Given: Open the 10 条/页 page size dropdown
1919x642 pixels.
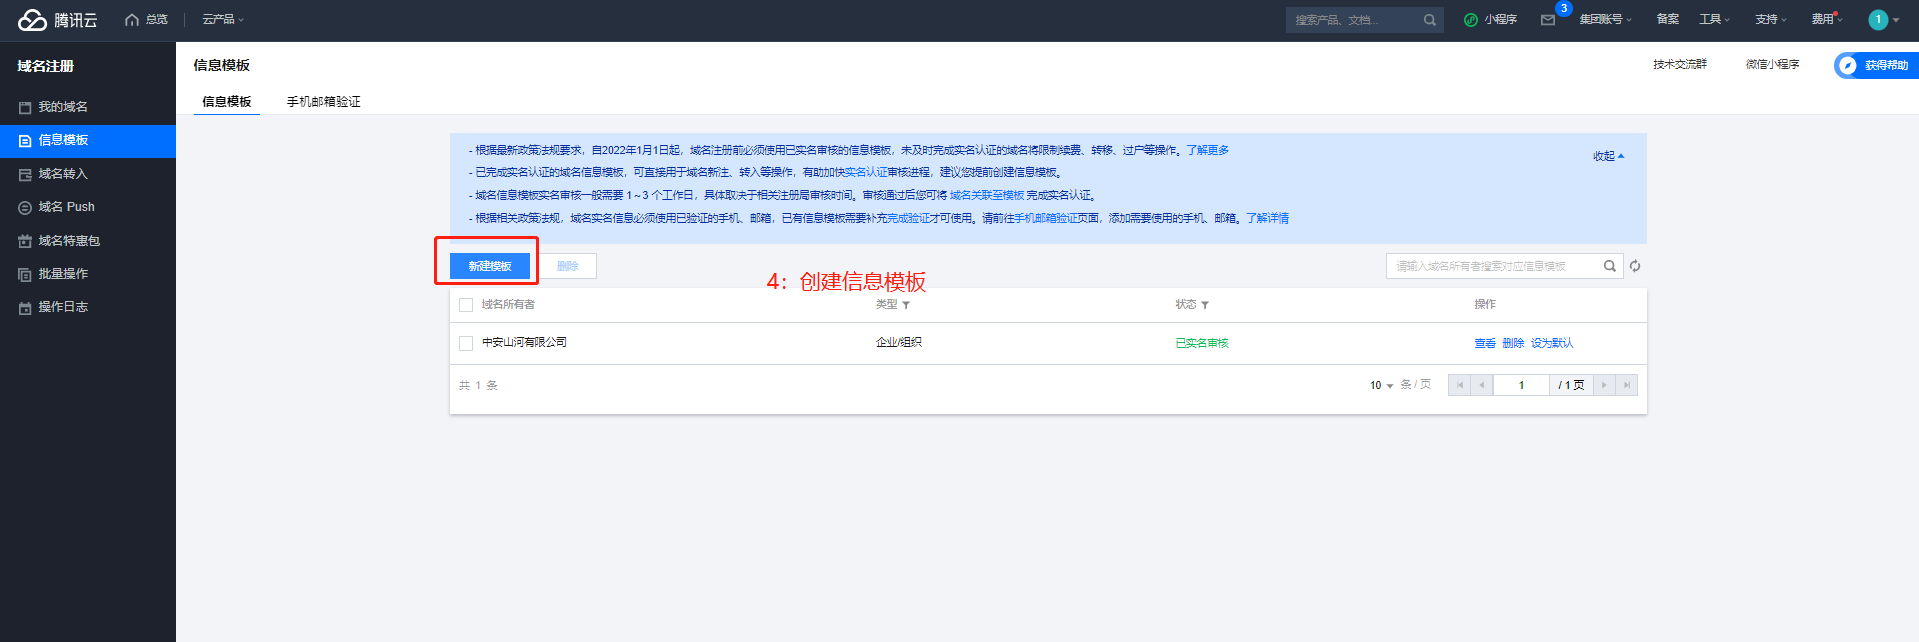Looking at the screenshot, I should point(1381,385).
